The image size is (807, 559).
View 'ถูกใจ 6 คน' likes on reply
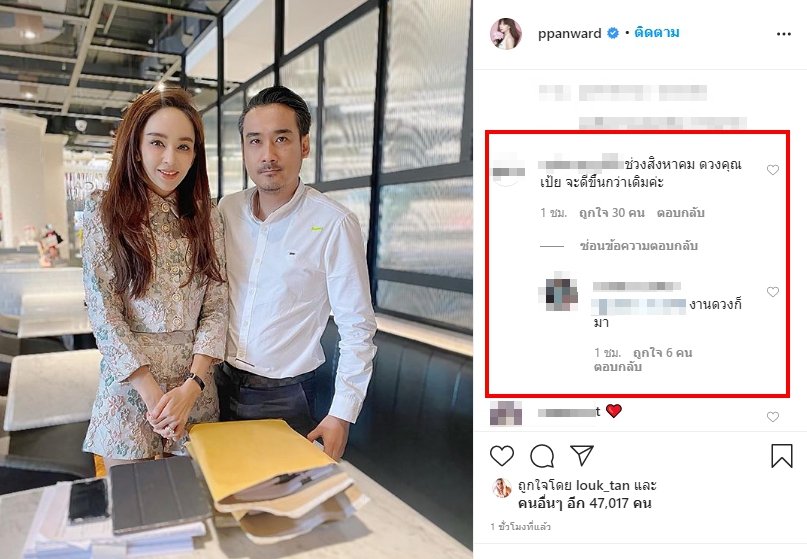pyautogui.click(x=662, y=353)
